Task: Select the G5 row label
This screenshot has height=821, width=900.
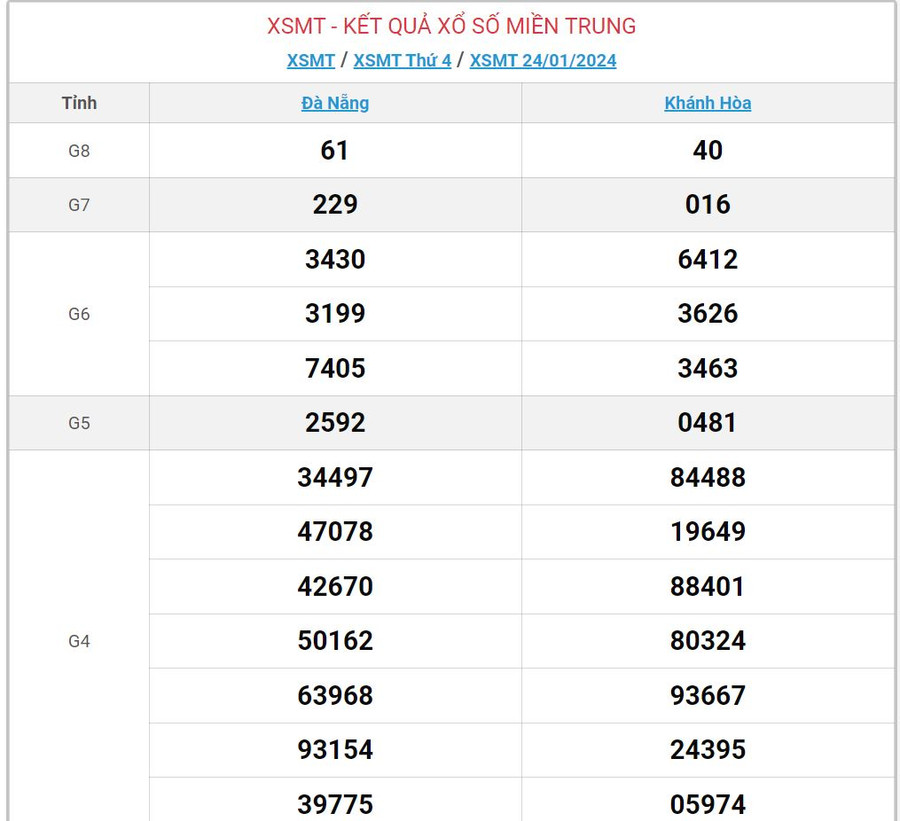Action: point(79,423)
